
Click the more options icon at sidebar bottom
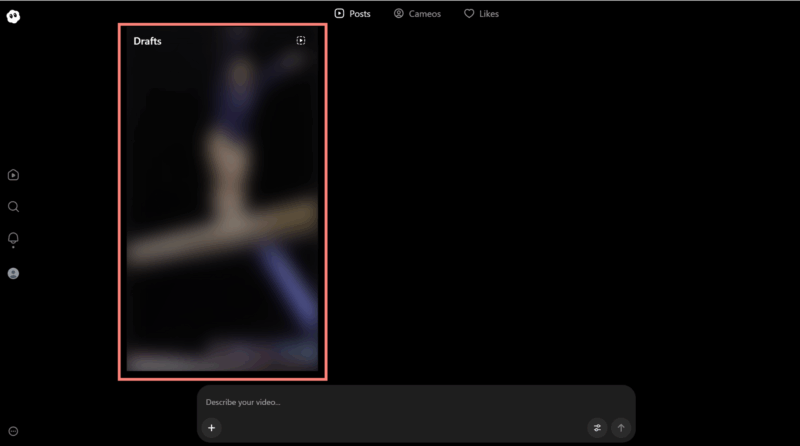[13, 431]
